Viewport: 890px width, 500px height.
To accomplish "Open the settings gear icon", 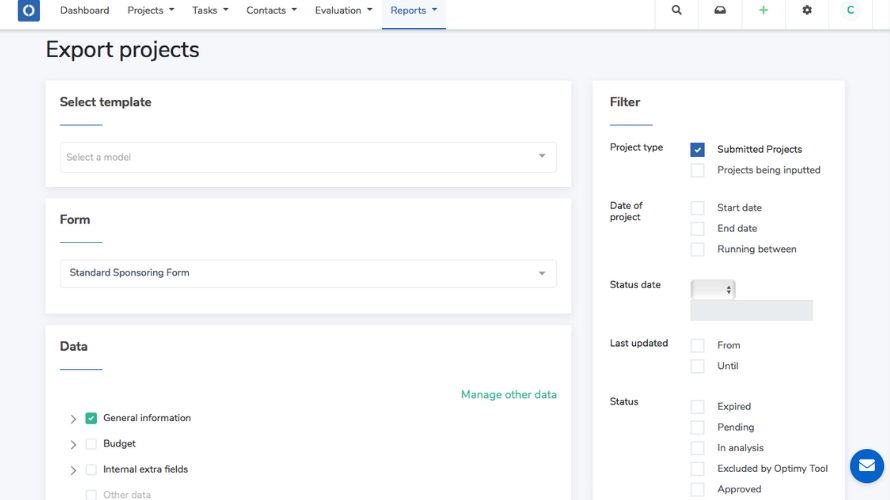I will click(x=807, y=11).
